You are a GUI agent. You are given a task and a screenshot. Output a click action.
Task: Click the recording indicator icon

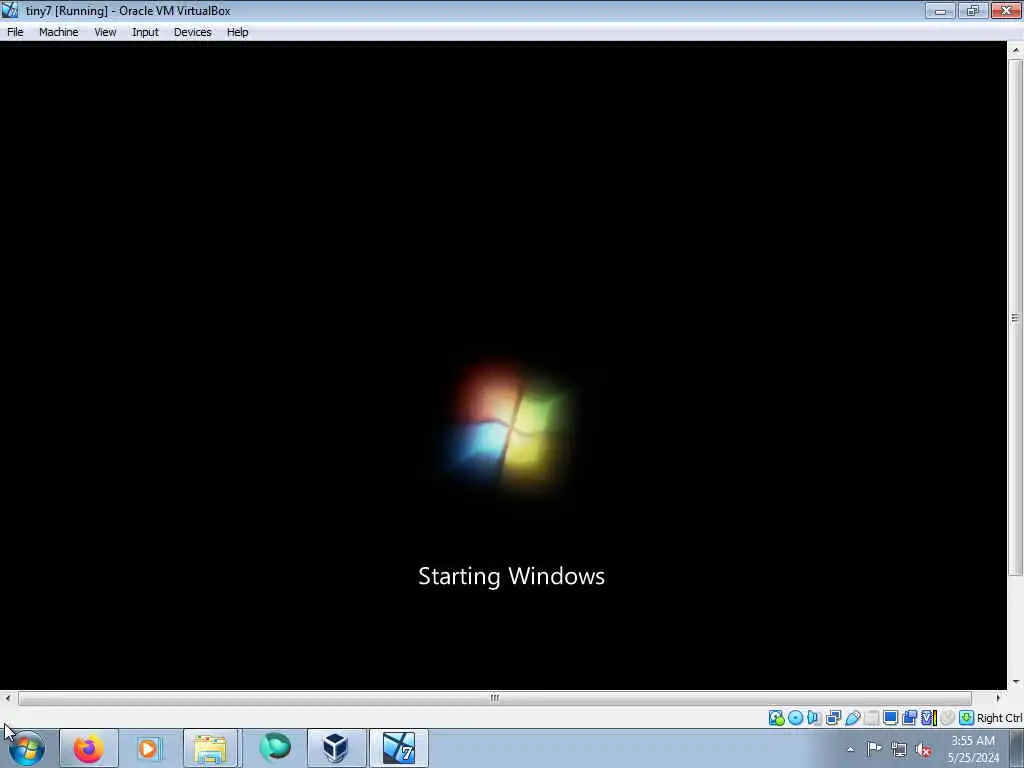coord(909,718)
